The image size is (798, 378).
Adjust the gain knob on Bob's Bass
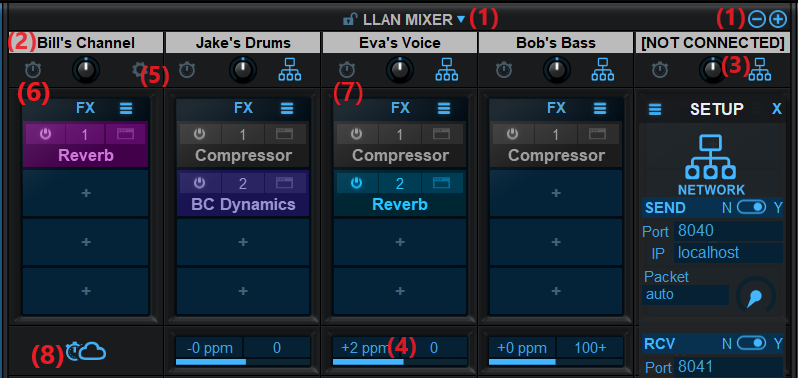tap(556, 70)
